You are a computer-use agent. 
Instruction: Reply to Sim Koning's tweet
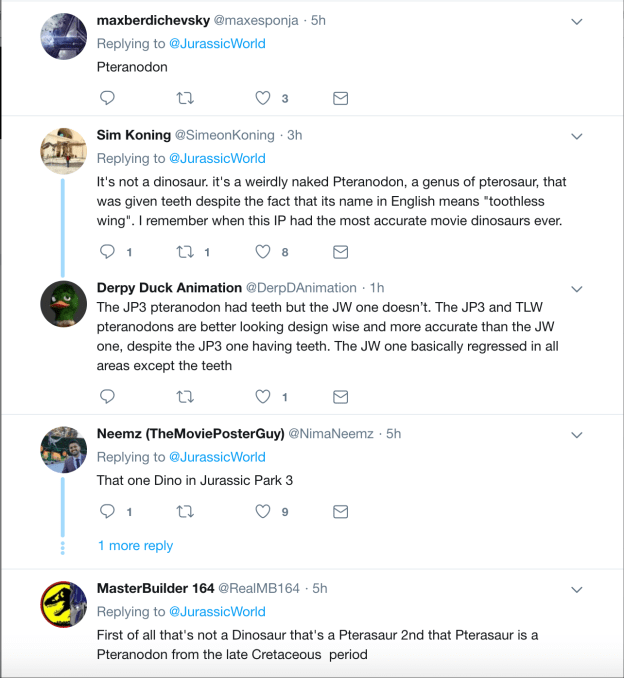108,252
